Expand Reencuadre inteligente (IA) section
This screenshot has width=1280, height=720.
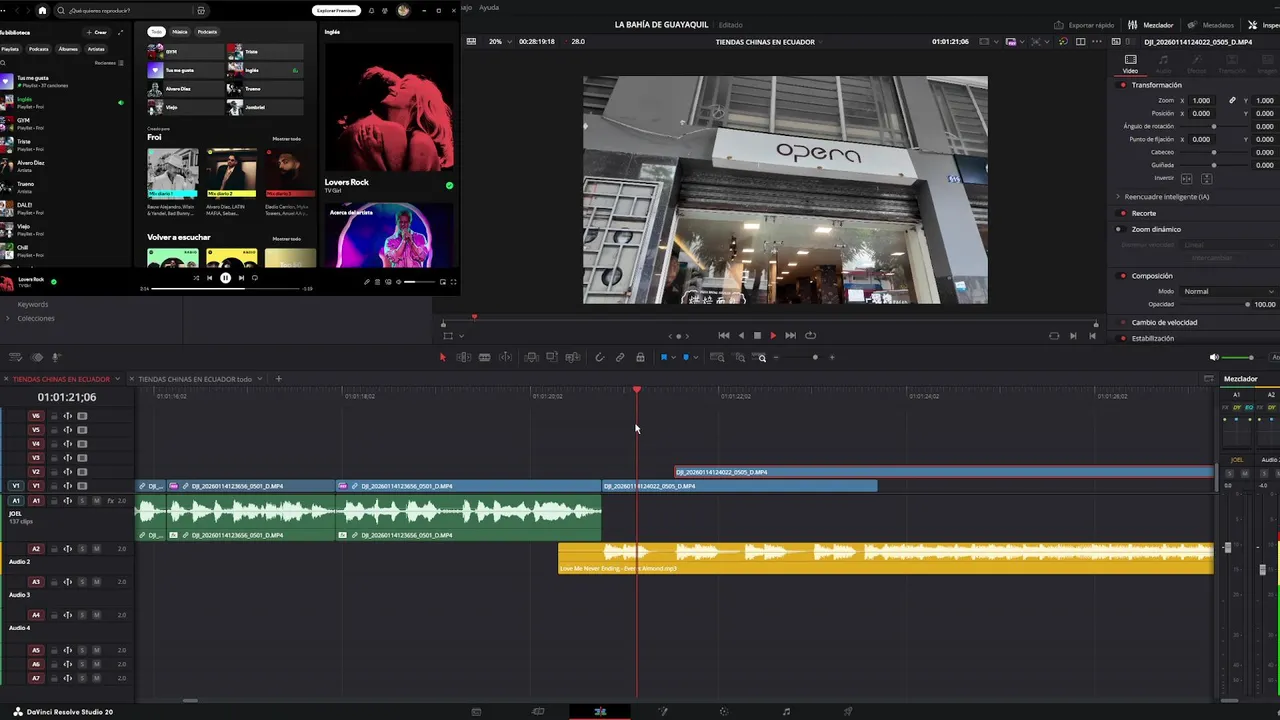point(1118,197)
